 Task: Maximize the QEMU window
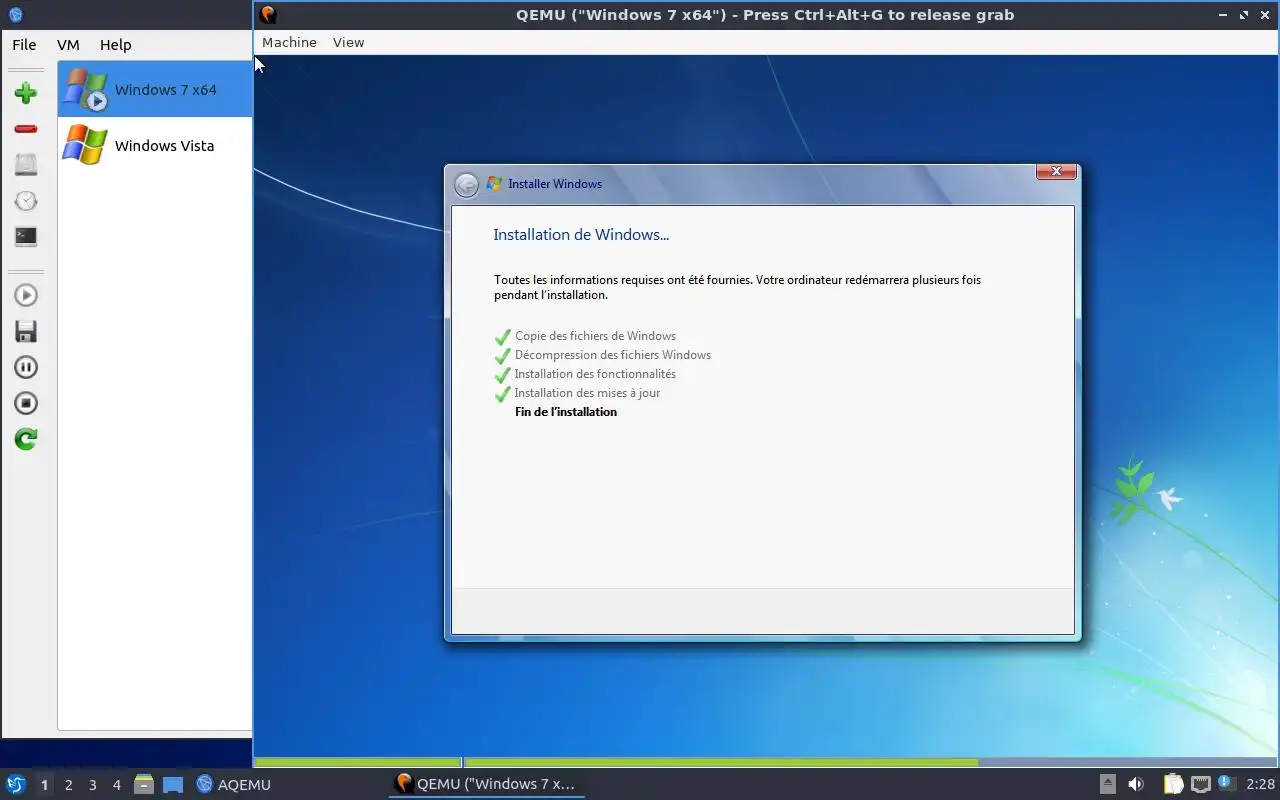(1244, 15)
